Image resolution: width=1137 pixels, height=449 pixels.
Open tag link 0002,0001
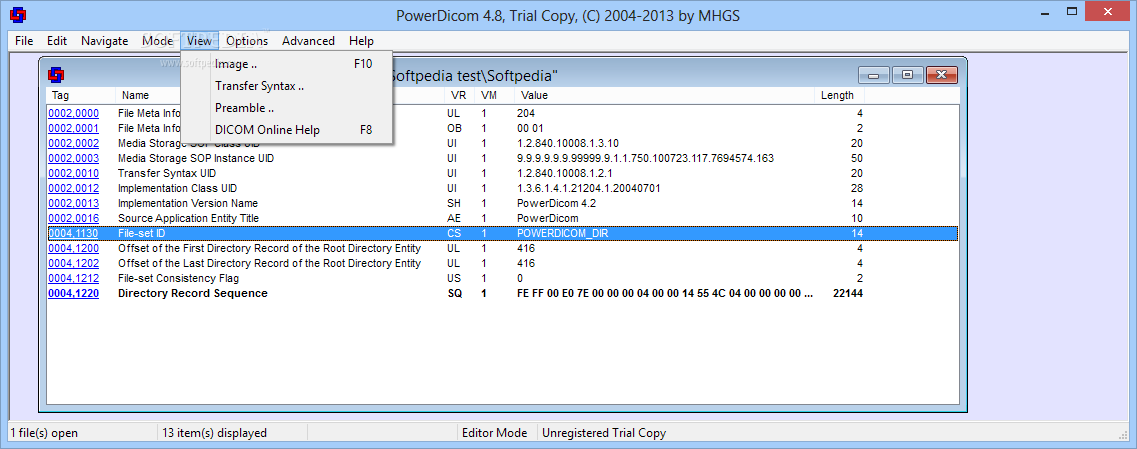point(73,128)
